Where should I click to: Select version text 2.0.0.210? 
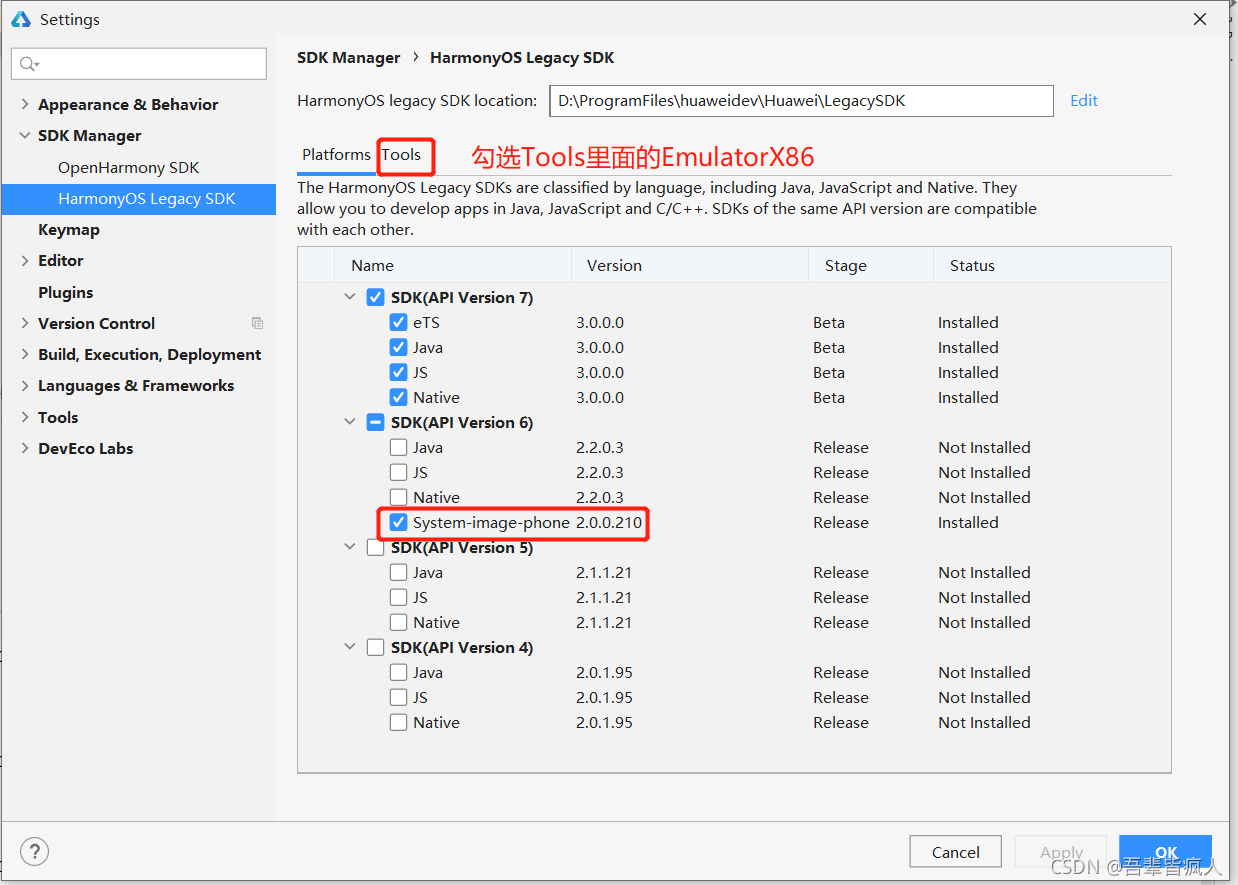point(609,522)
